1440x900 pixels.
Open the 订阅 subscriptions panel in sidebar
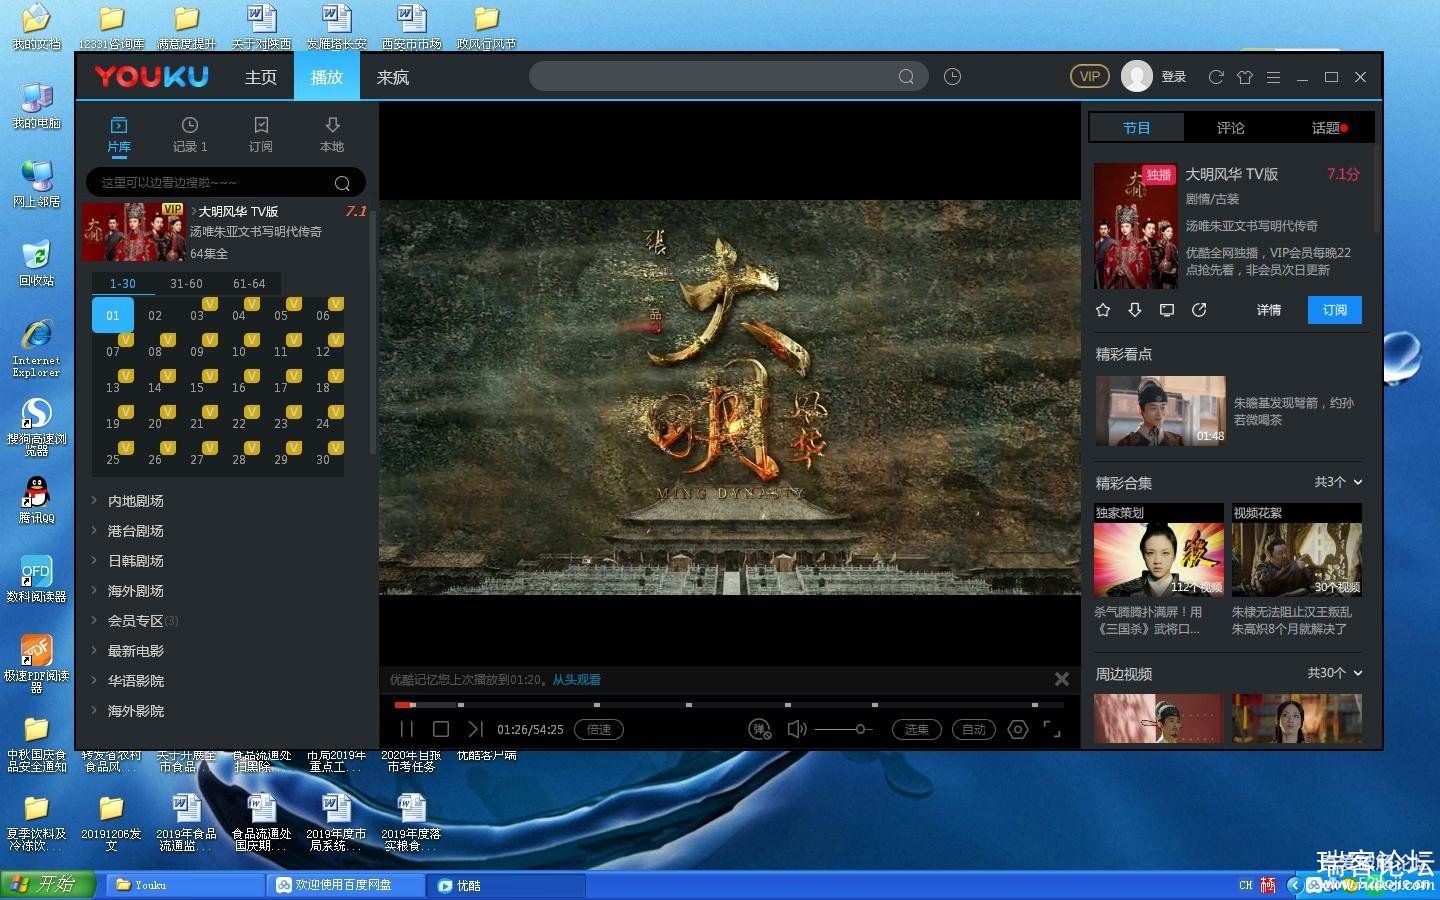click(x=261, y=135)
